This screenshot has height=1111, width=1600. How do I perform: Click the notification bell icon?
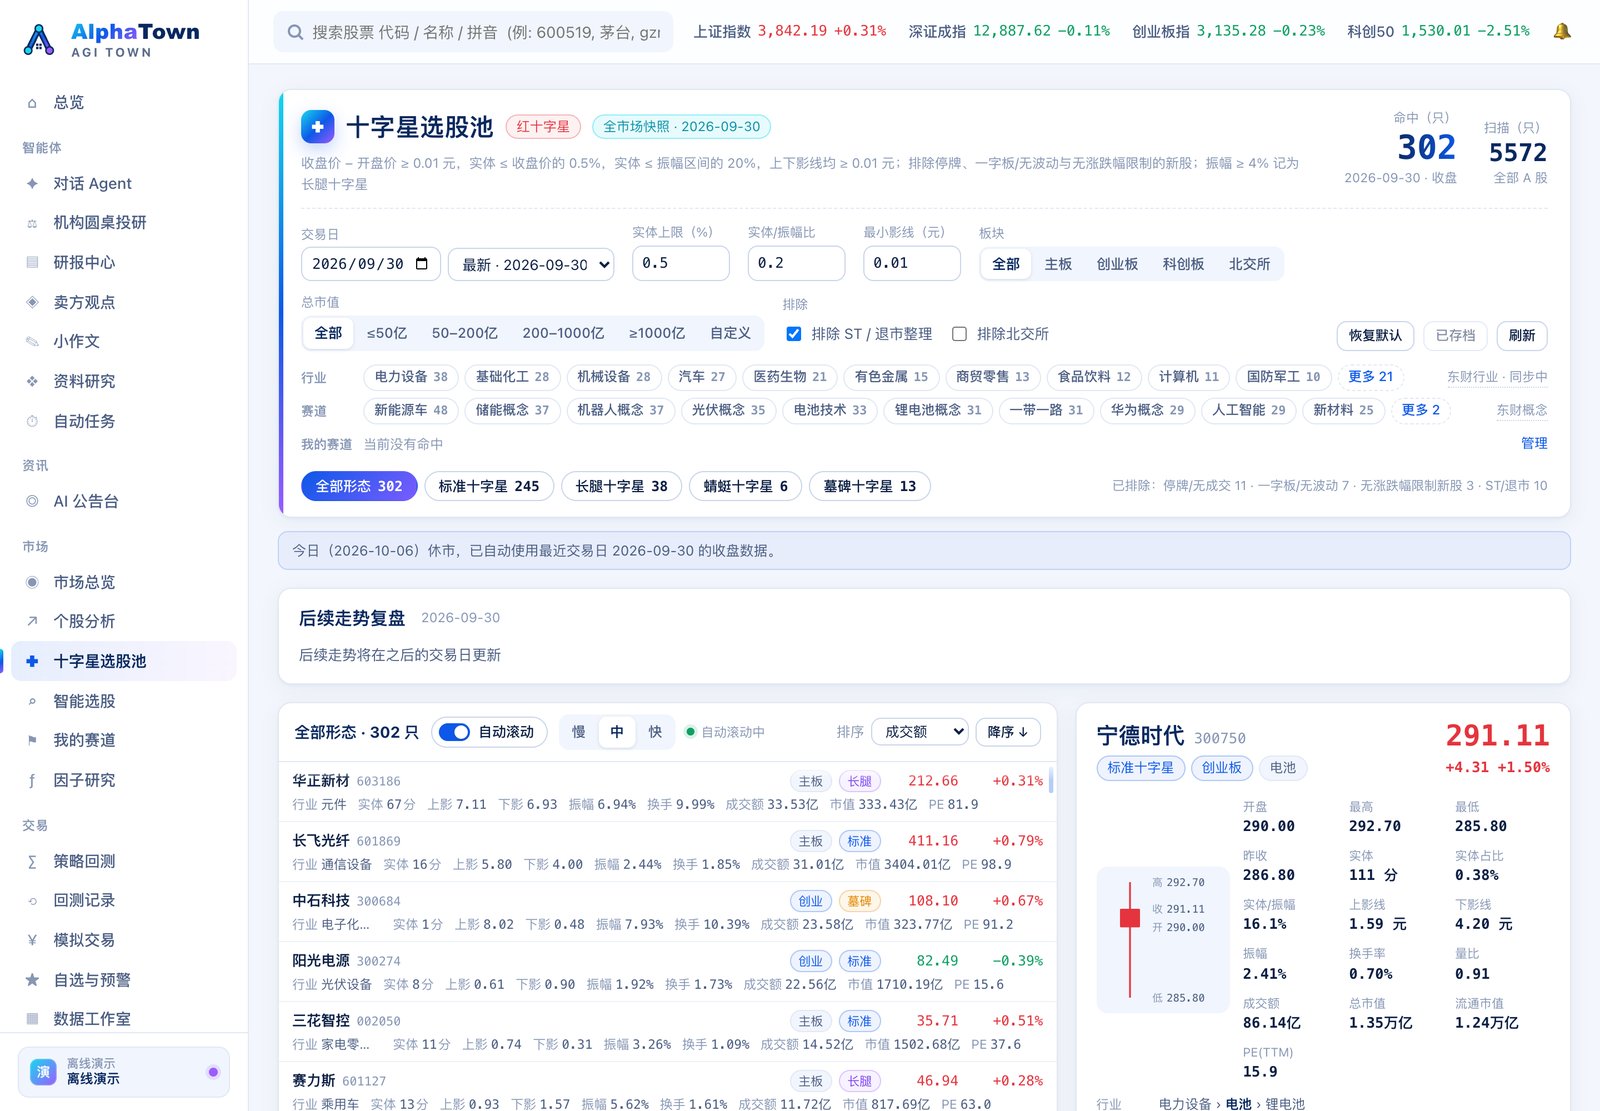[x=1562, y=32]
